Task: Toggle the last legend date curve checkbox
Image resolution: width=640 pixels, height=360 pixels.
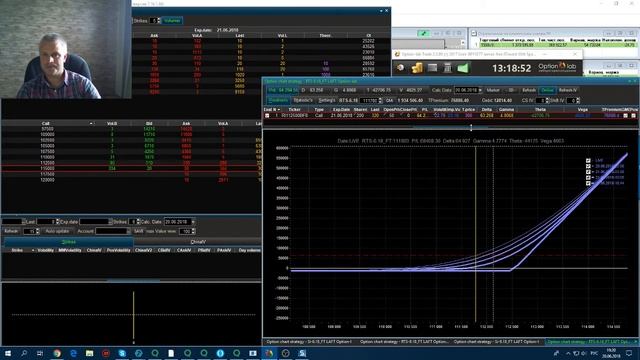Action: (588, 184)
